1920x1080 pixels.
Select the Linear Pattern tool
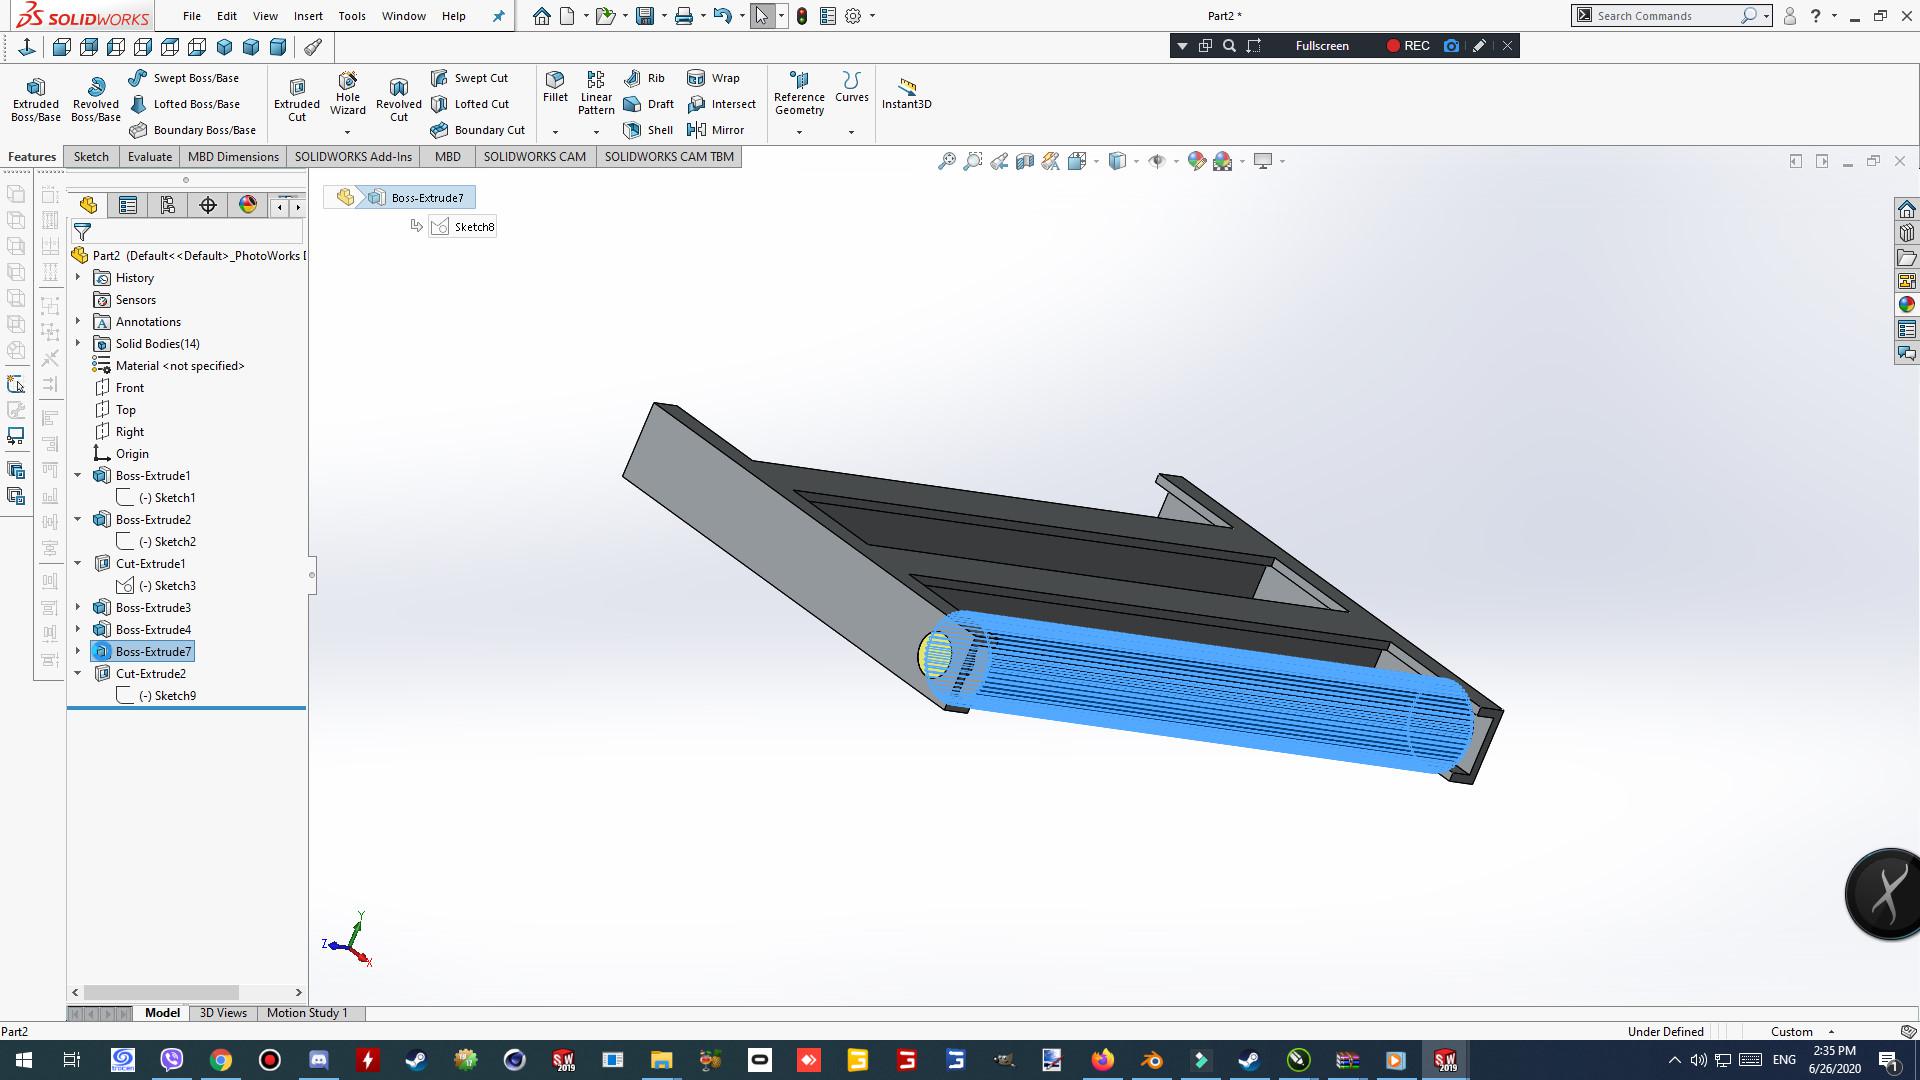pyautogui.click(x=596, y=93)
